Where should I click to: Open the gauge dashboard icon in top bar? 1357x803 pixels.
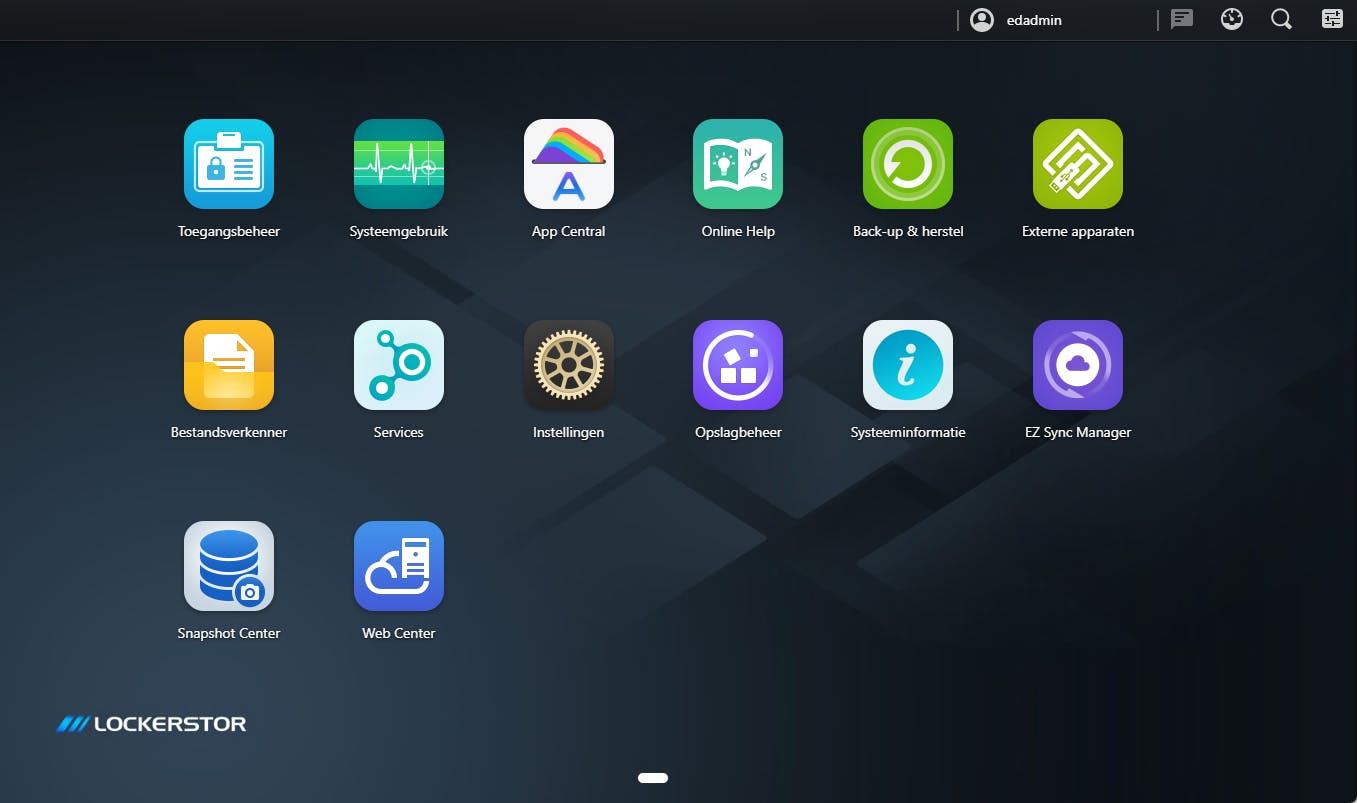(1232, 19)
